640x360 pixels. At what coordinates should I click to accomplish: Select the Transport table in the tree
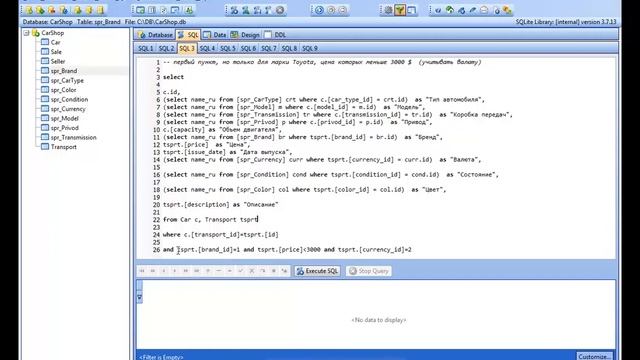point(64,147)
